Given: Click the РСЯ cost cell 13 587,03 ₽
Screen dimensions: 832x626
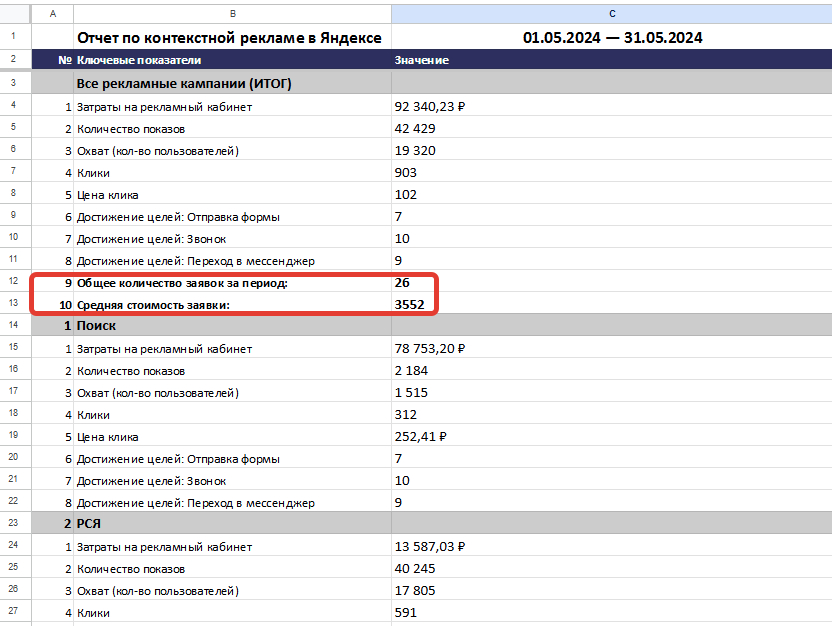Looking at the screenshot, I should coord(612,546).
